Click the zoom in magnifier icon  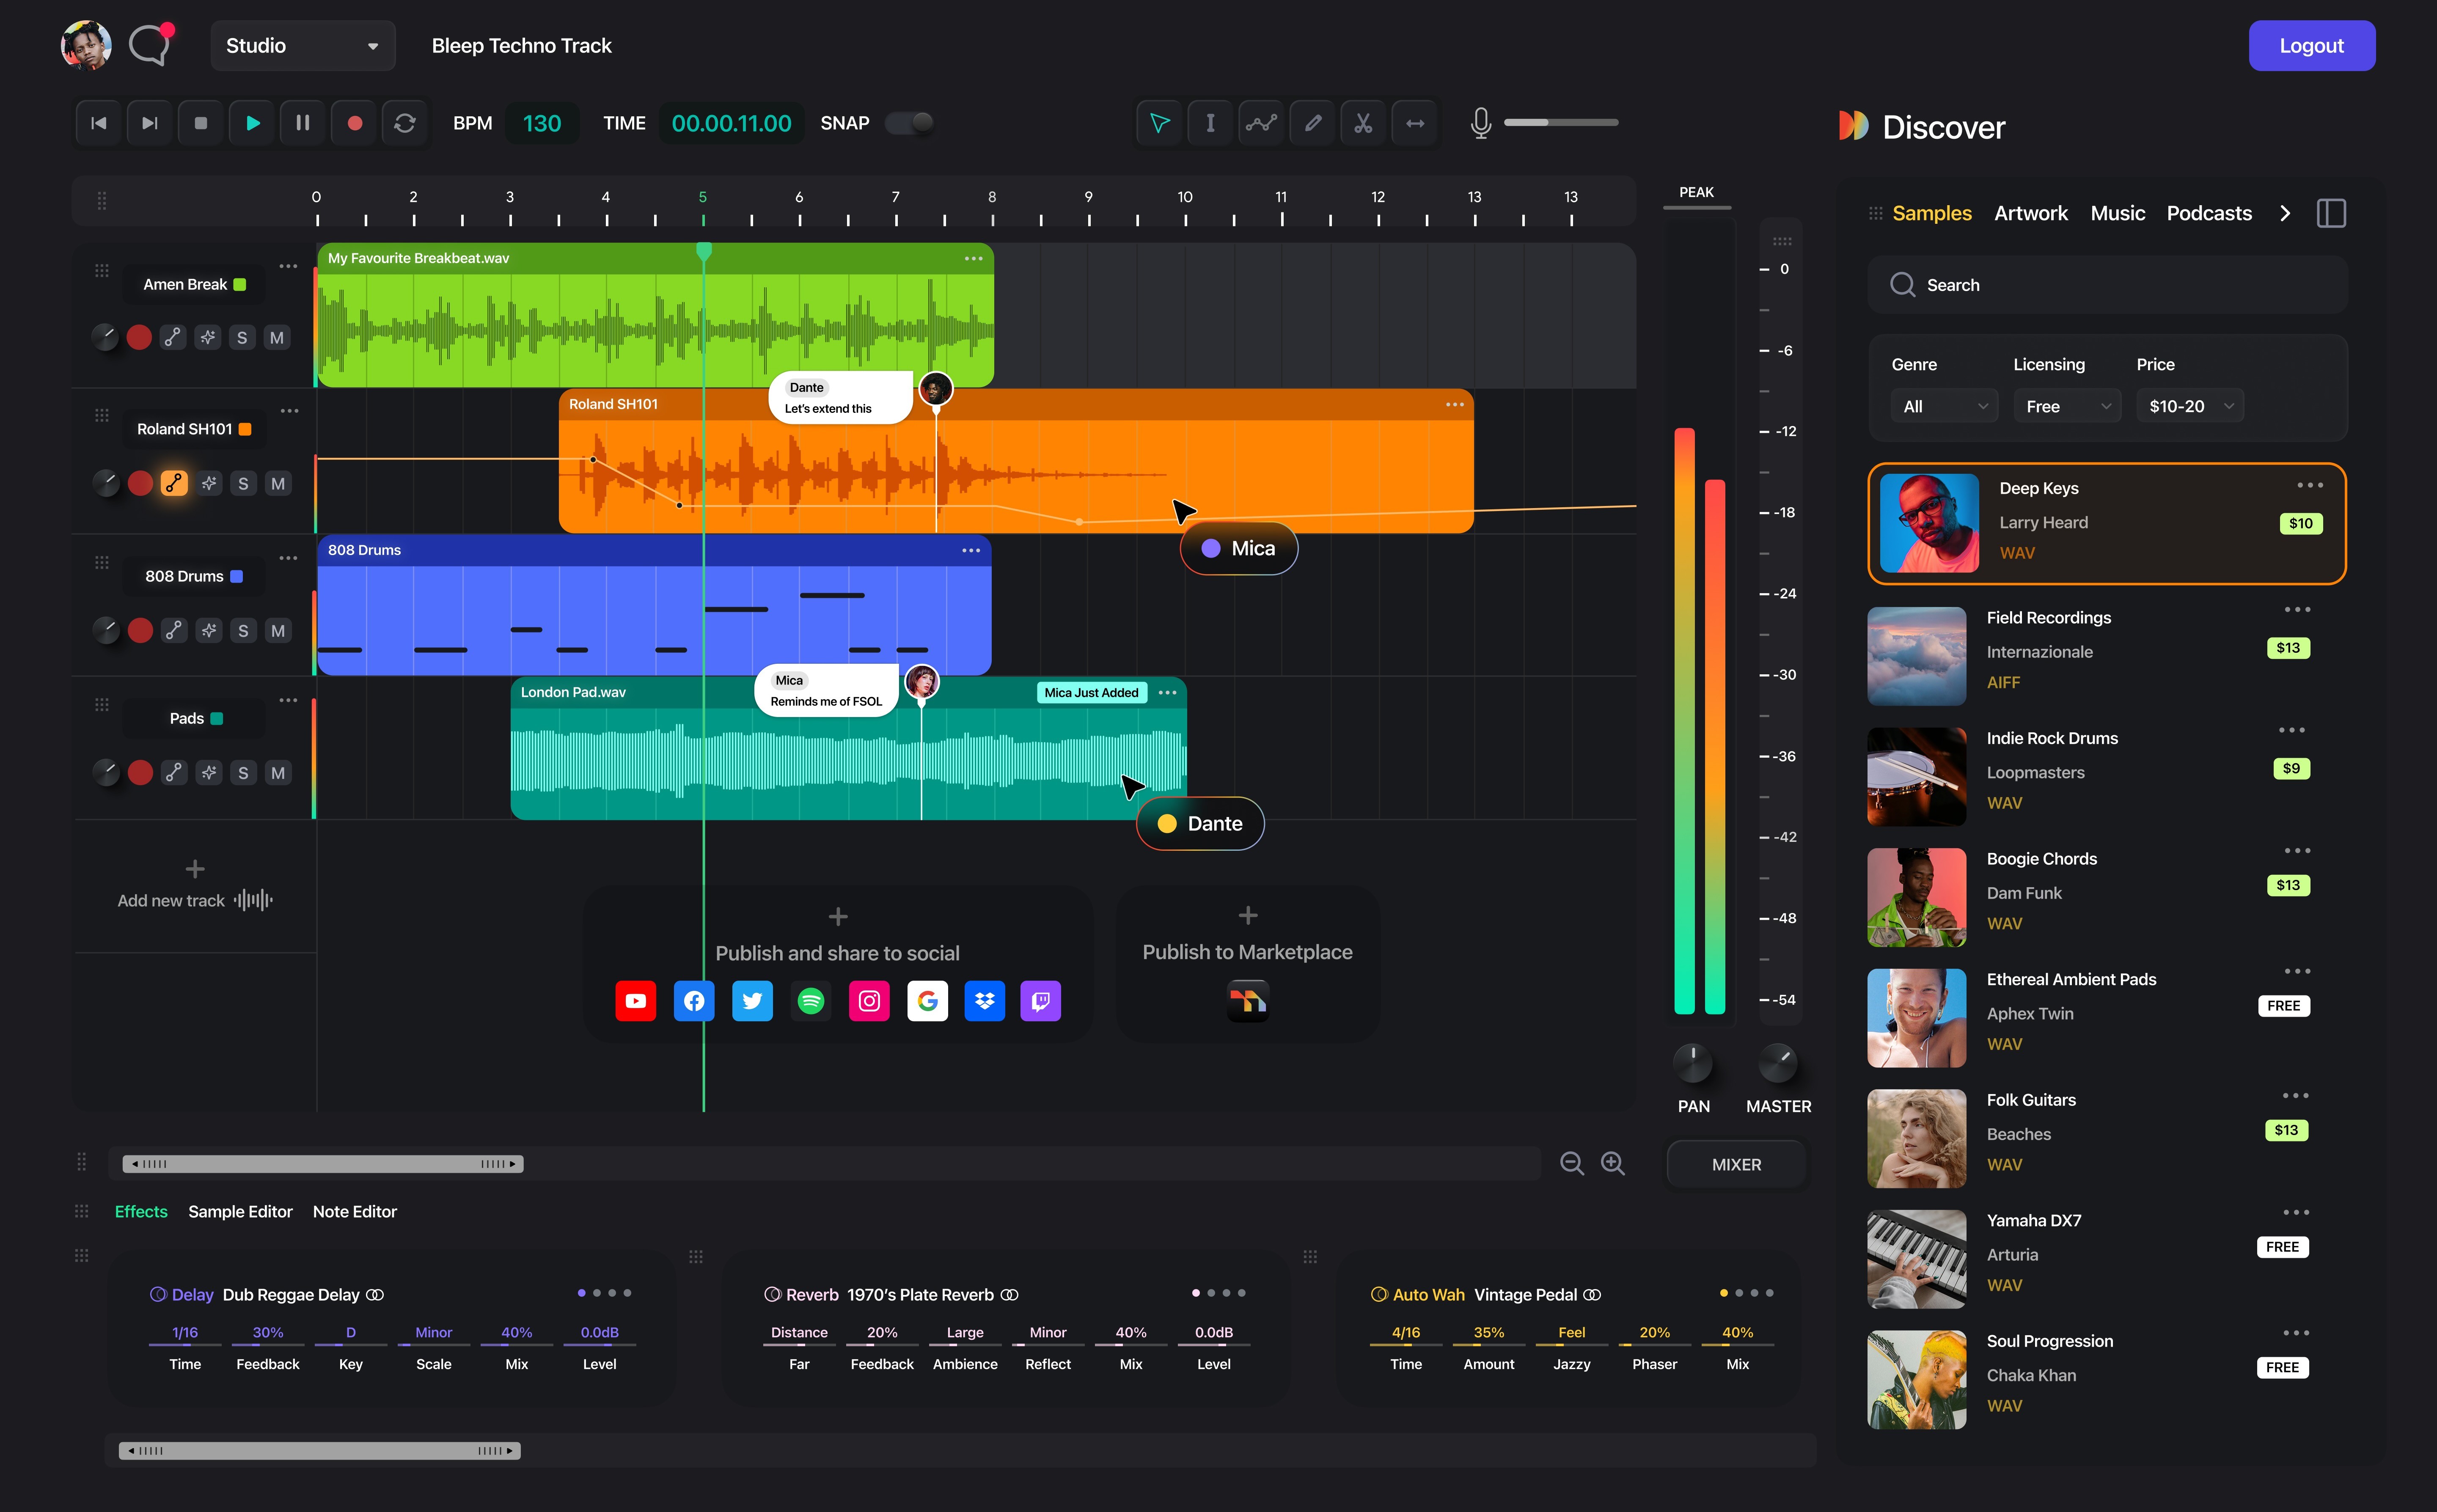(1612, 1163)
